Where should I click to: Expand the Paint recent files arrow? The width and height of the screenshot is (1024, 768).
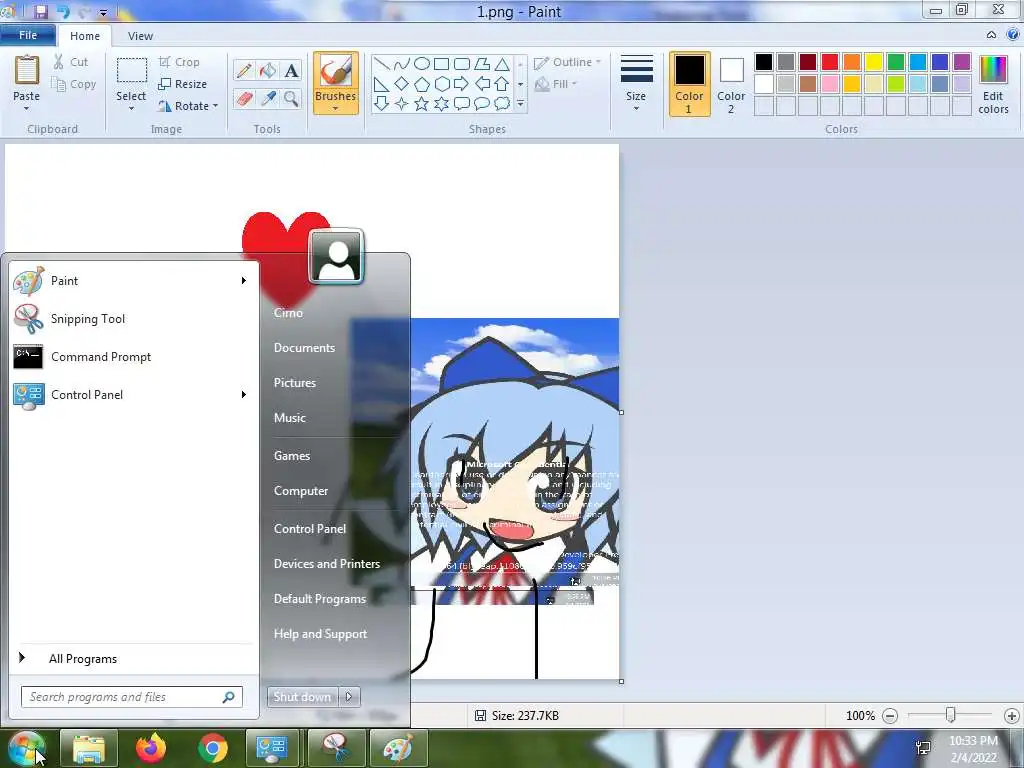pos(244,280)
